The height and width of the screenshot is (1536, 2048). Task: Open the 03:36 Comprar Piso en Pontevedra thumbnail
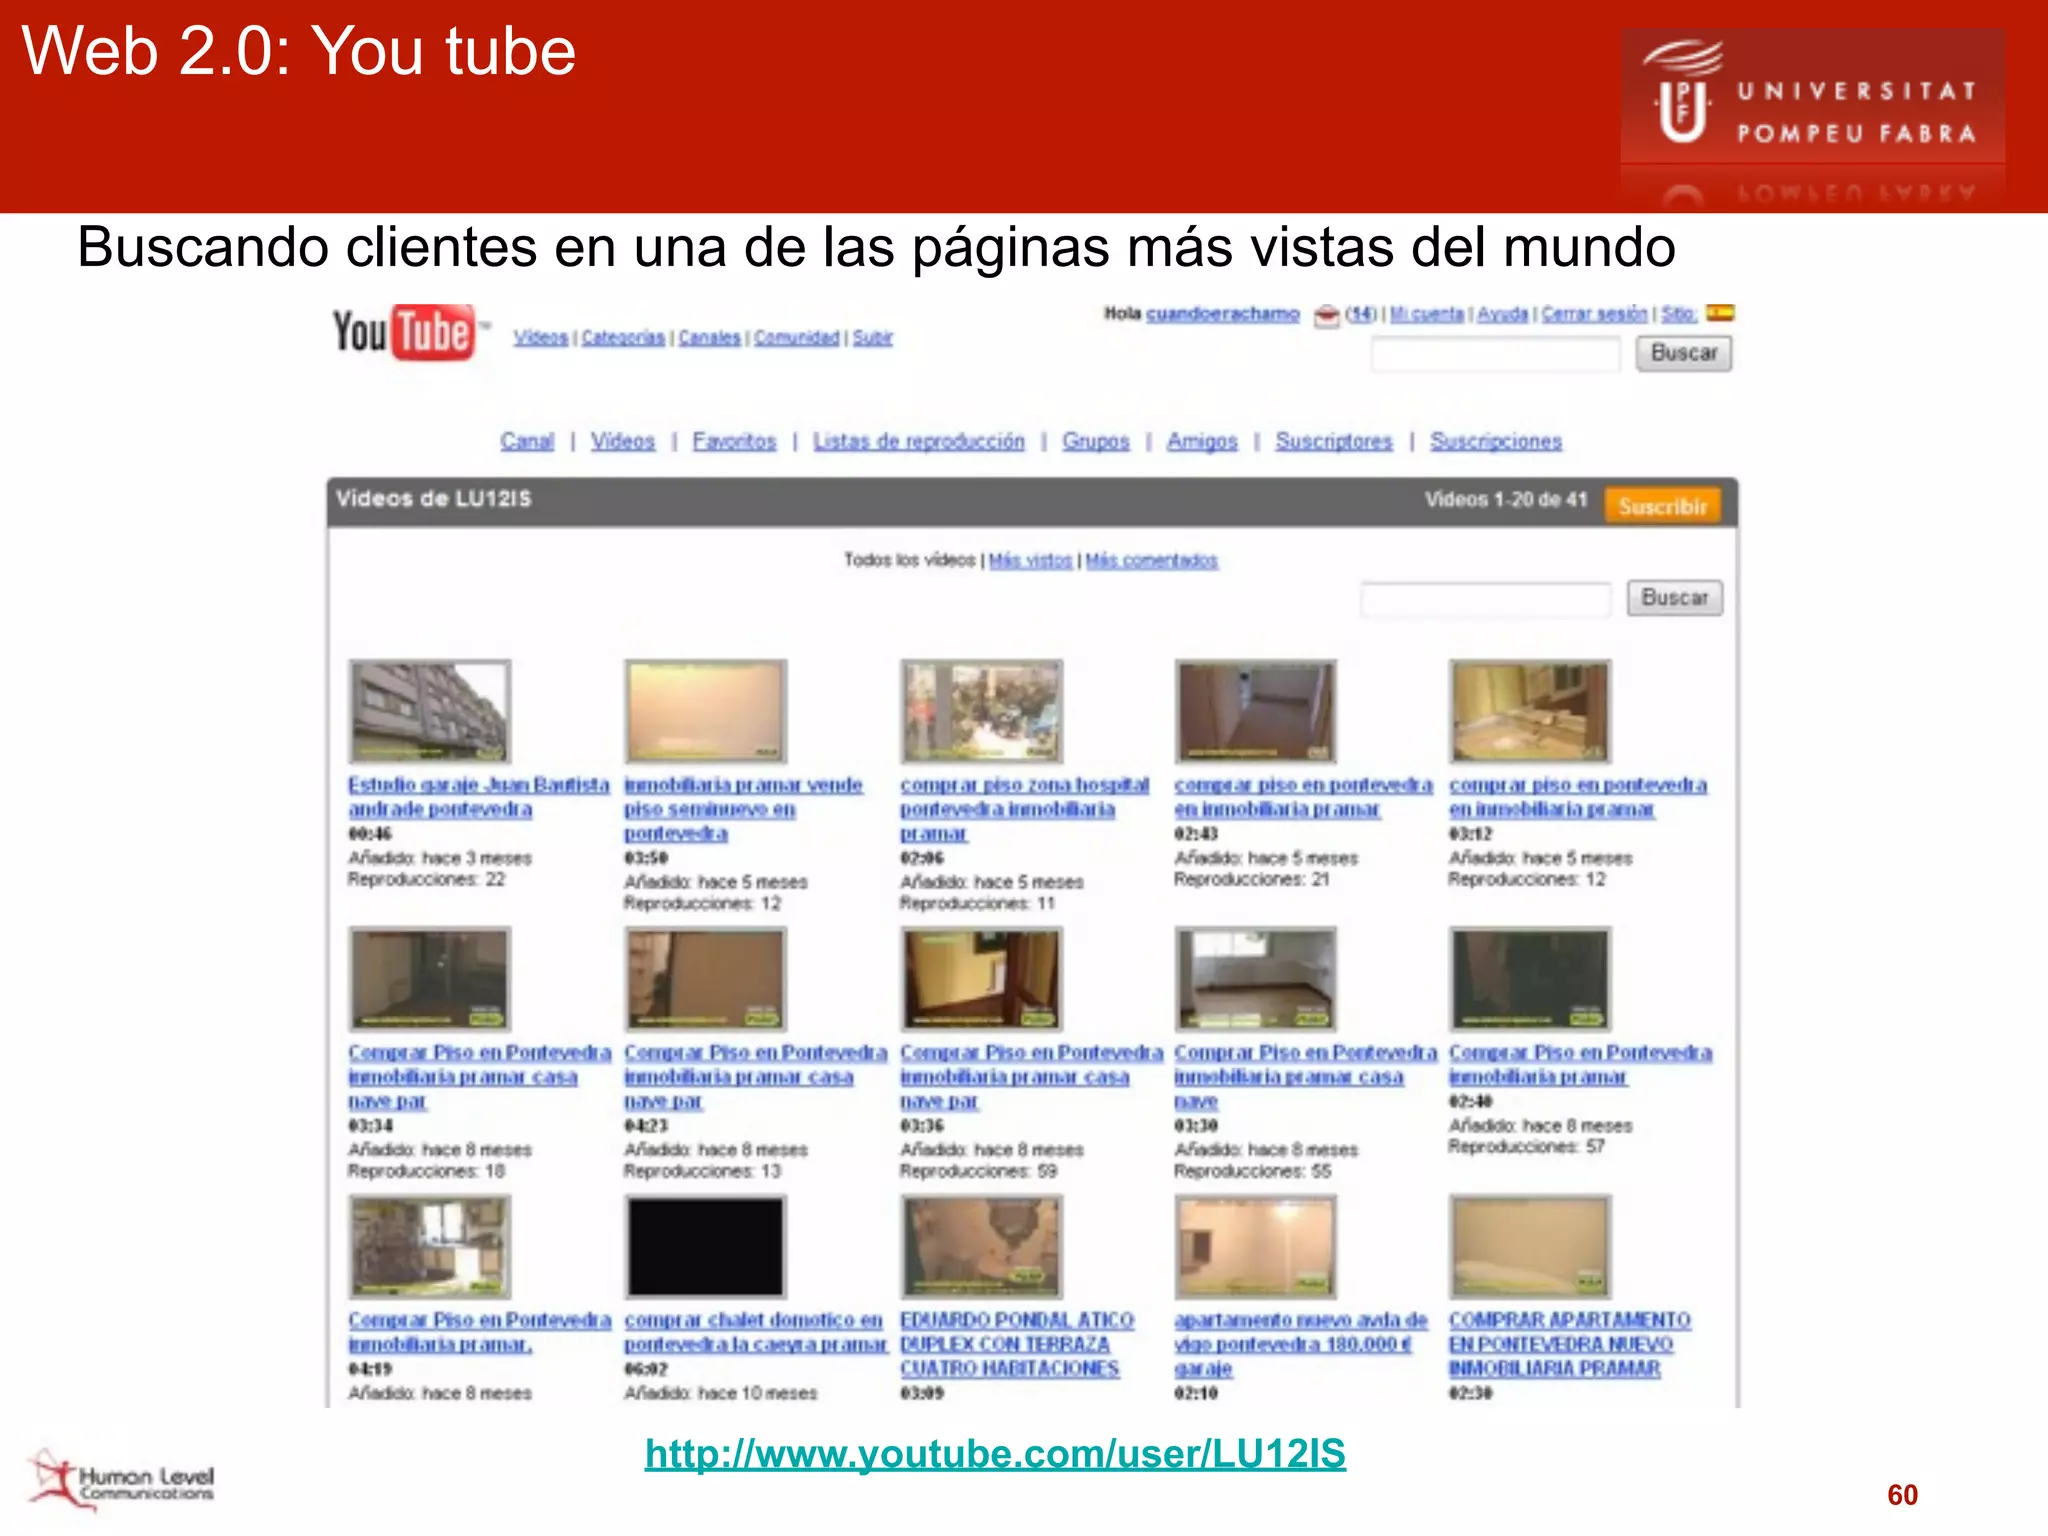pos(982,979)
